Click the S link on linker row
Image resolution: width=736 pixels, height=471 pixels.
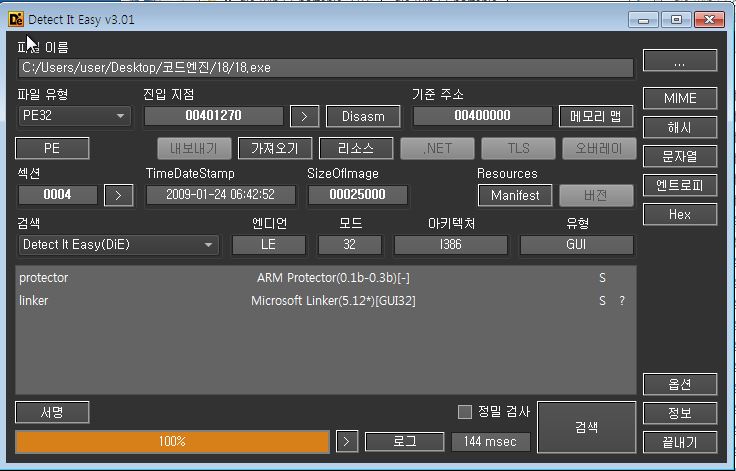602,301
